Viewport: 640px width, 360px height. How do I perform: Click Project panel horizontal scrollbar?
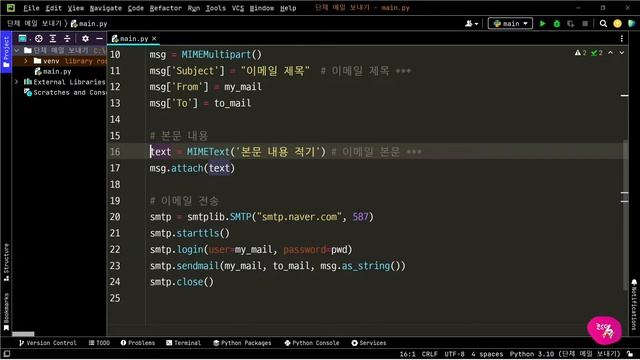(x=23, y=334)
